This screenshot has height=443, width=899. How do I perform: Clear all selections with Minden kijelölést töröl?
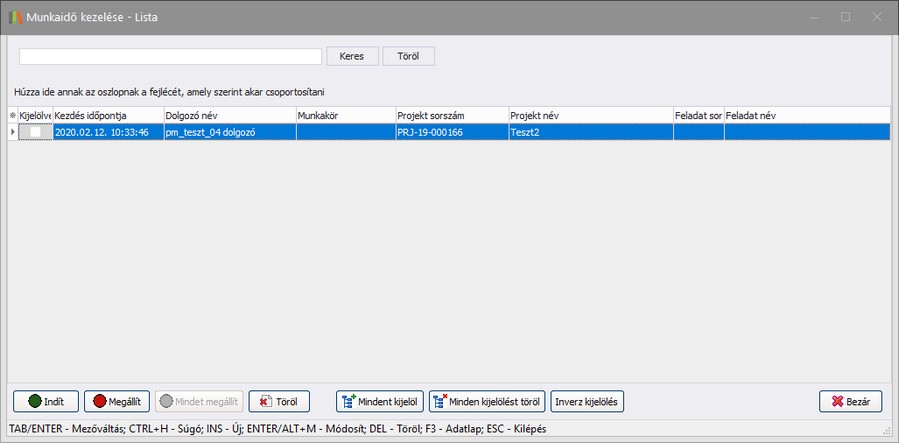(x=487, y=401)
